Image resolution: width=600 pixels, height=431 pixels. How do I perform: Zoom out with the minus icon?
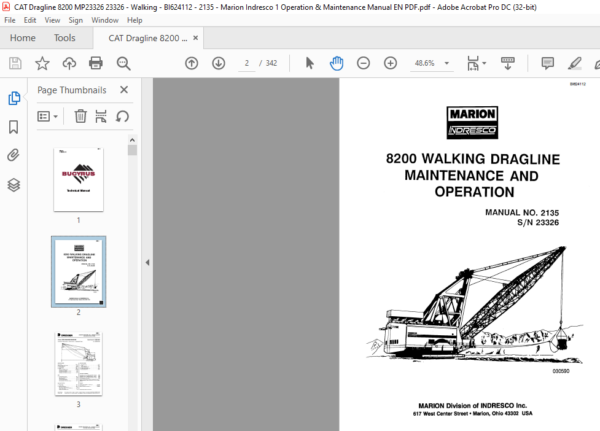(363, 63)
